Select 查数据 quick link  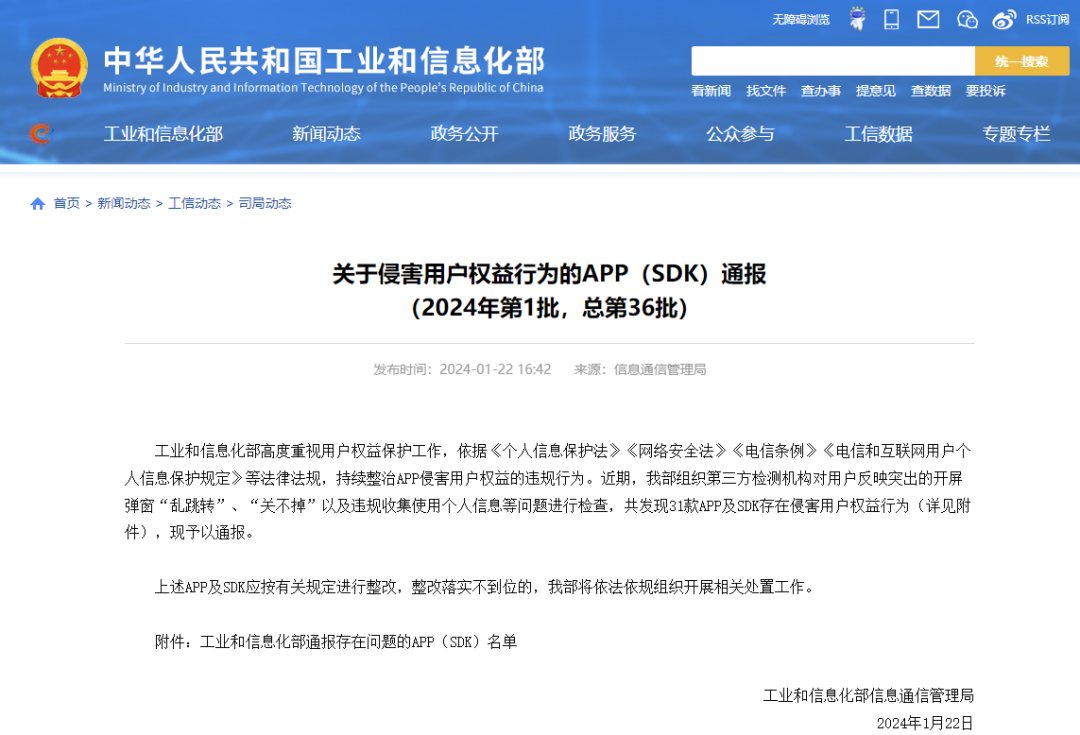931,91
